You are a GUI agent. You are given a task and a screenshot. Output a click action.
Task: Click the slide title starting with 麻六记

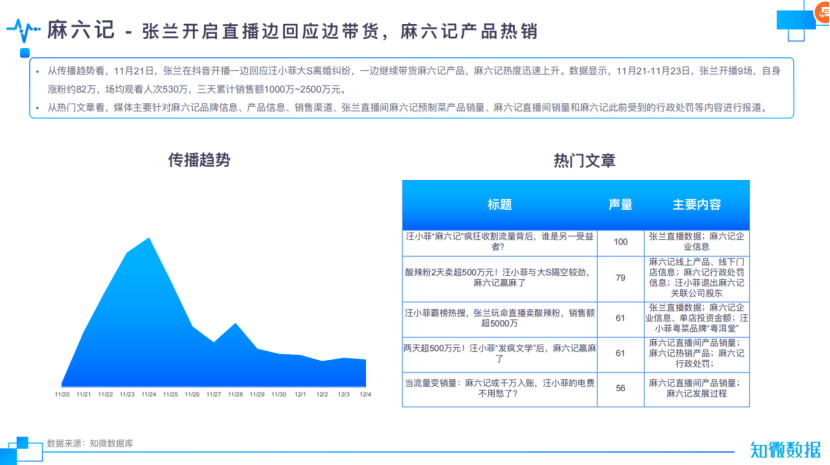coord(292,30)
